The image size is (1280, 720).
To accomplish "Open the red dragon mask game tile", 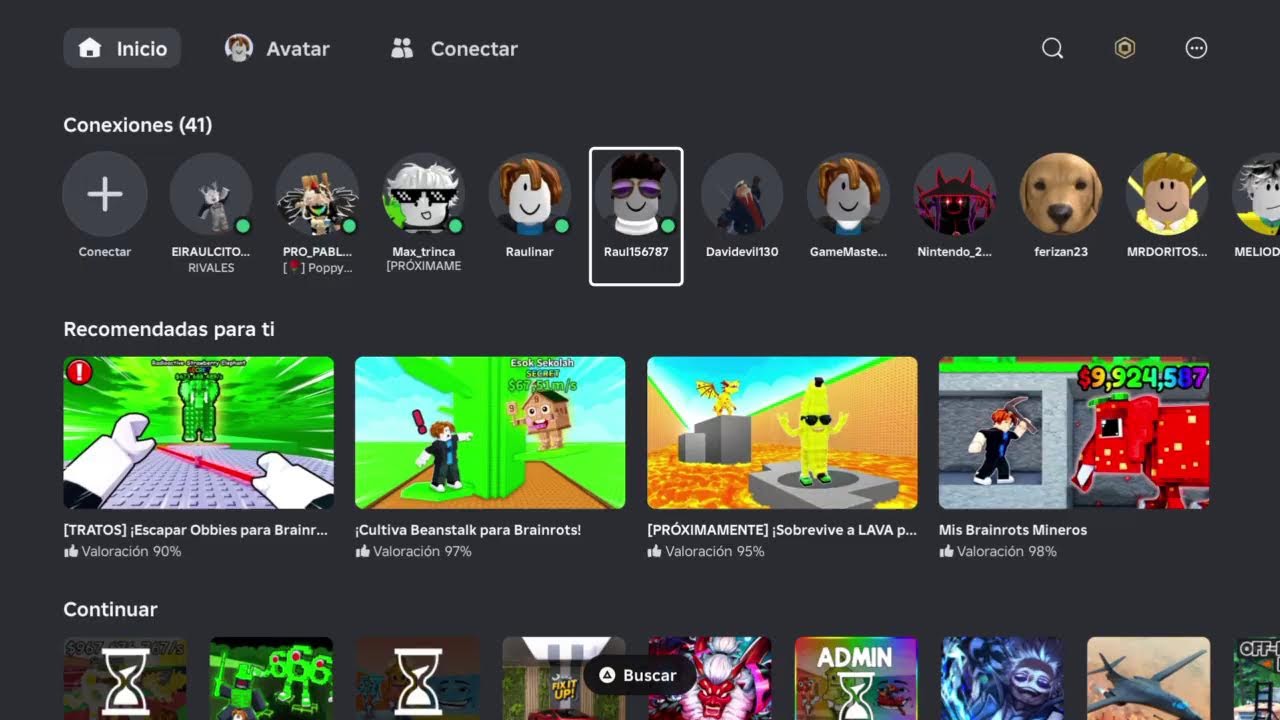I will click(710, 678).
